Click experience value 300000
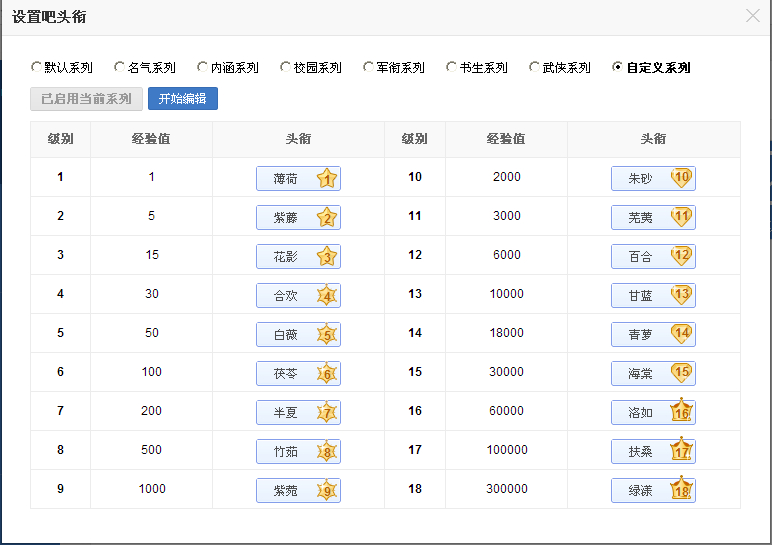 pos(507,488)
